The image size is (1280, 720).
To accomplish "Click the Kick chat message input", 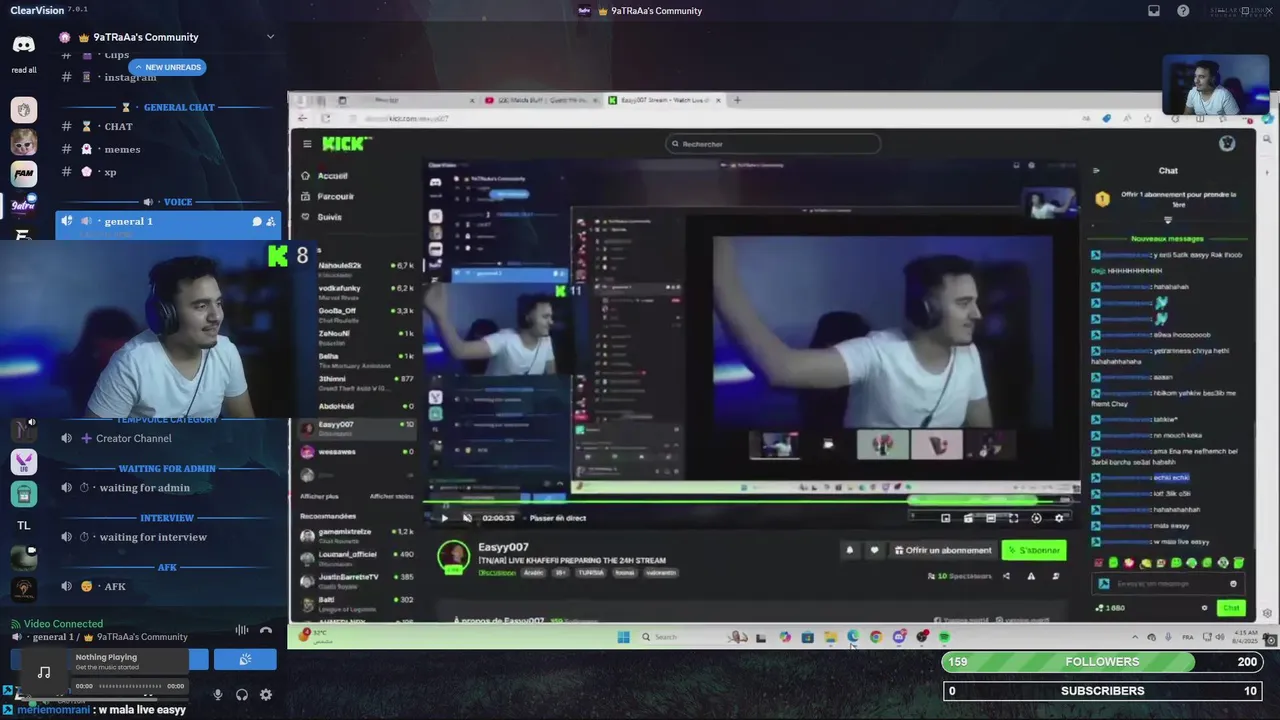I will (1170, 584).
